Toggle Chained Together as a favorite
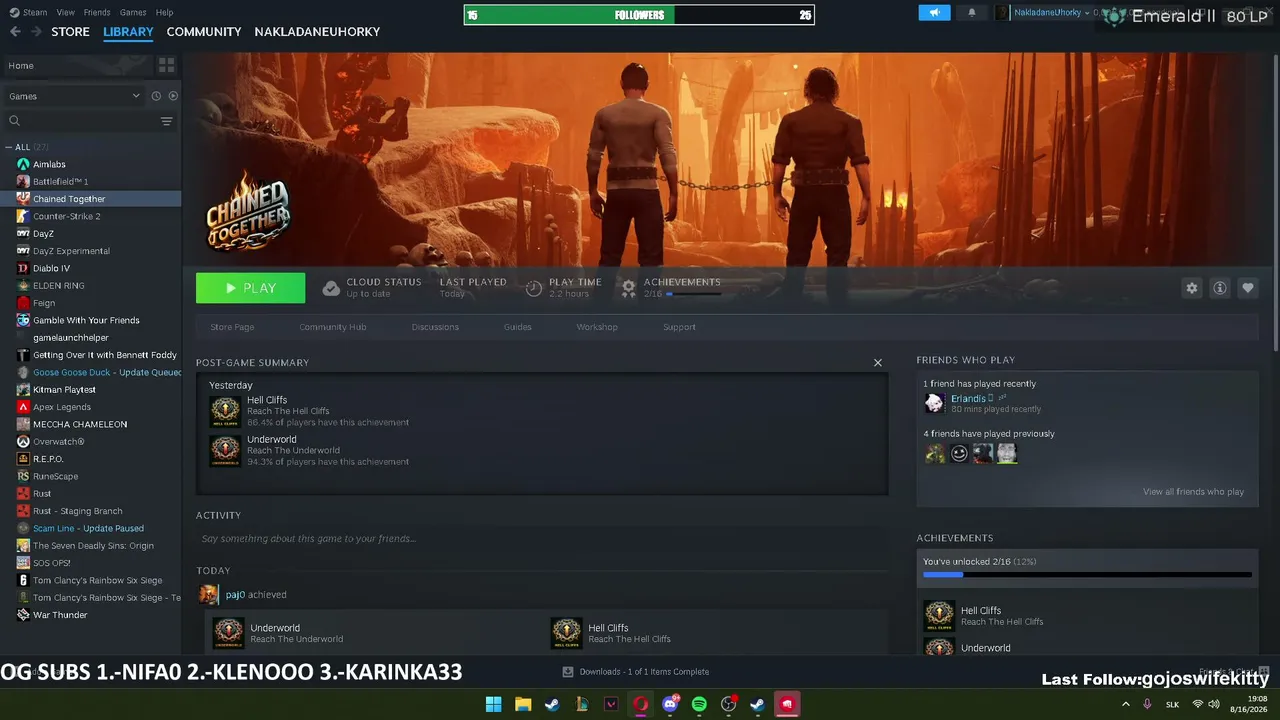Viewport: 1280px width, 720px height. [x=1247, y=288]
